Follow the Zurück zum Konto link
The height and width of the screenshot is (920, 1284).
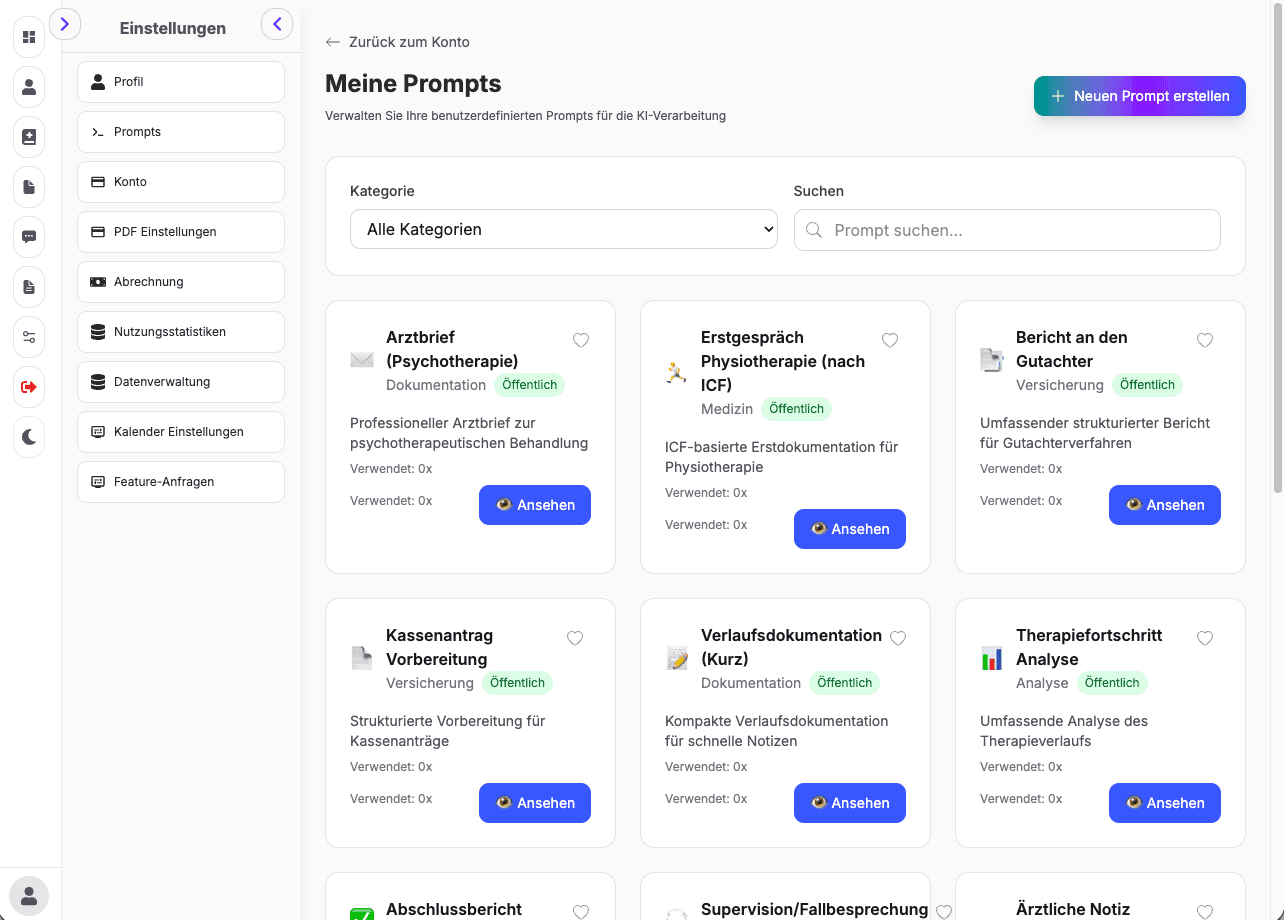pyautogui.click(x=398, y=42)
